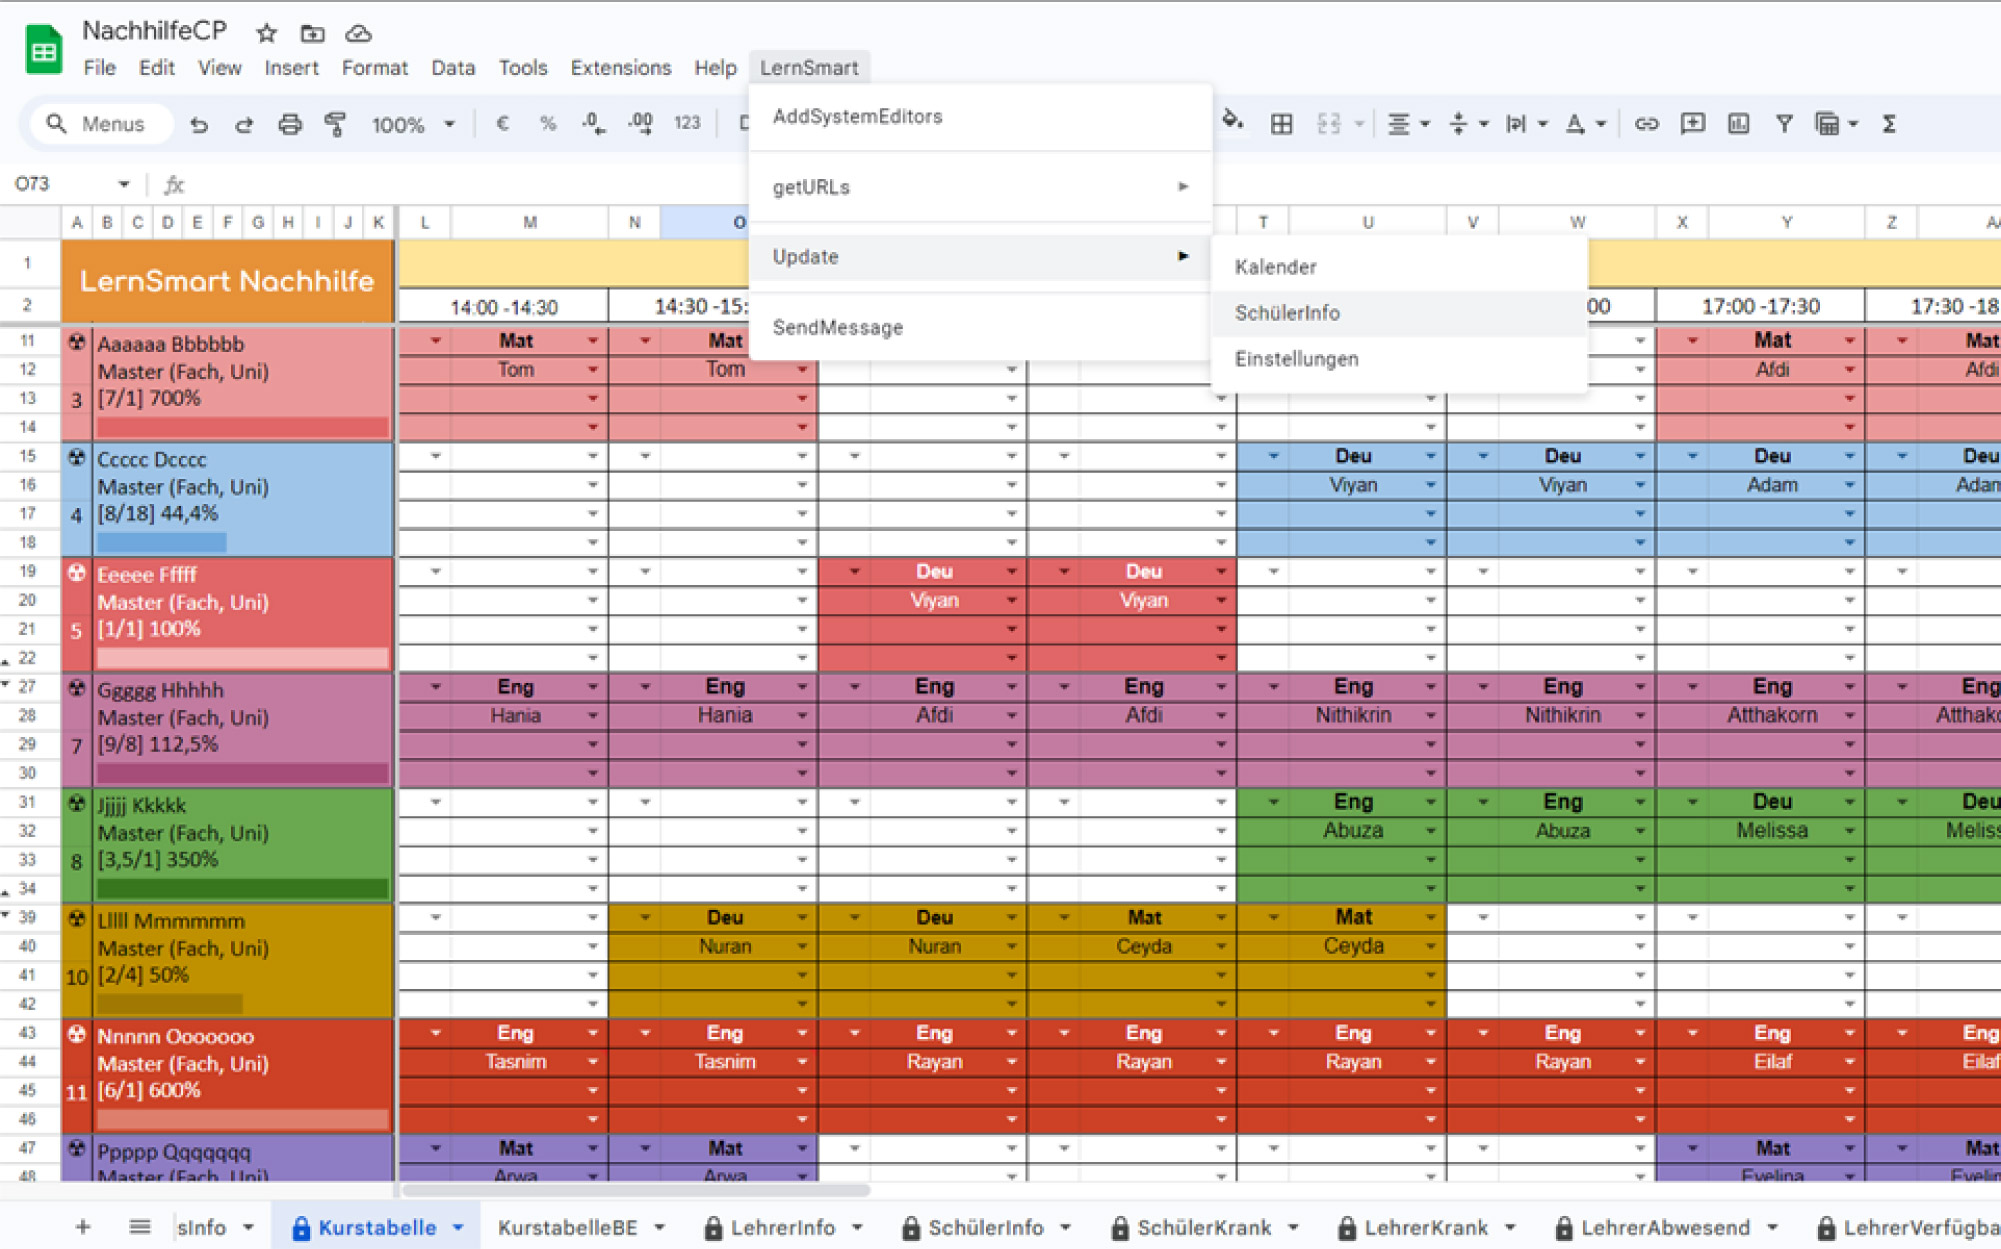2001x1249 pixels.
Task: Switch to the LehrerInfo sheet tab
Action: coord(781,1227)
